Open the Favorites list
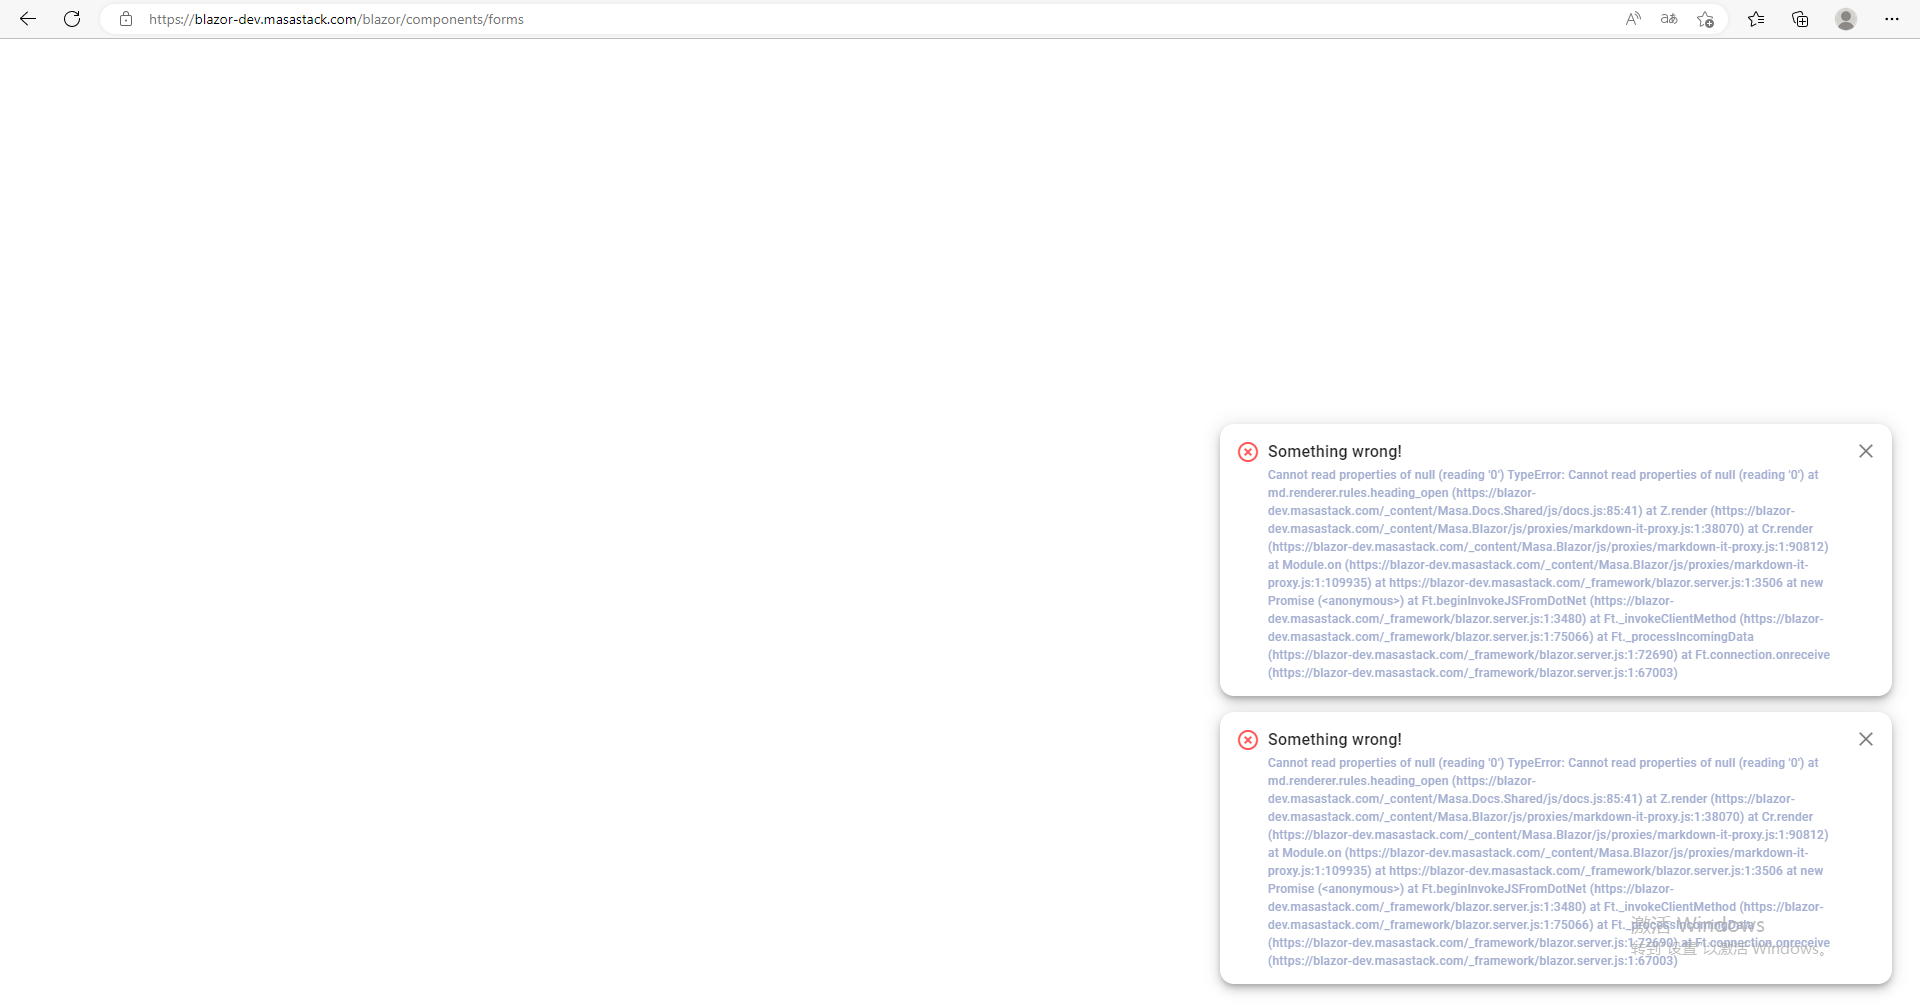 click(1757, 19)
